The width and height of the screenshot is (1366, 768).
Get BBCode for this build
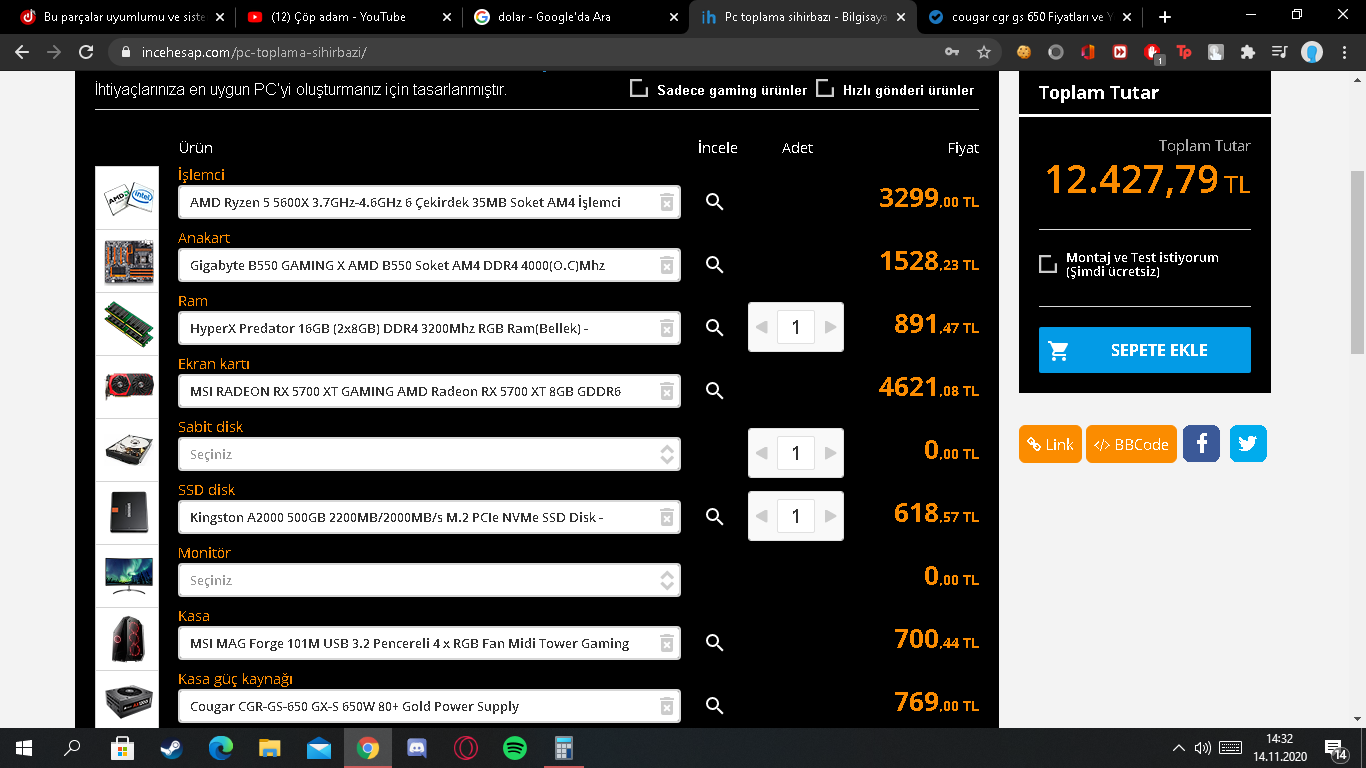1131,444
